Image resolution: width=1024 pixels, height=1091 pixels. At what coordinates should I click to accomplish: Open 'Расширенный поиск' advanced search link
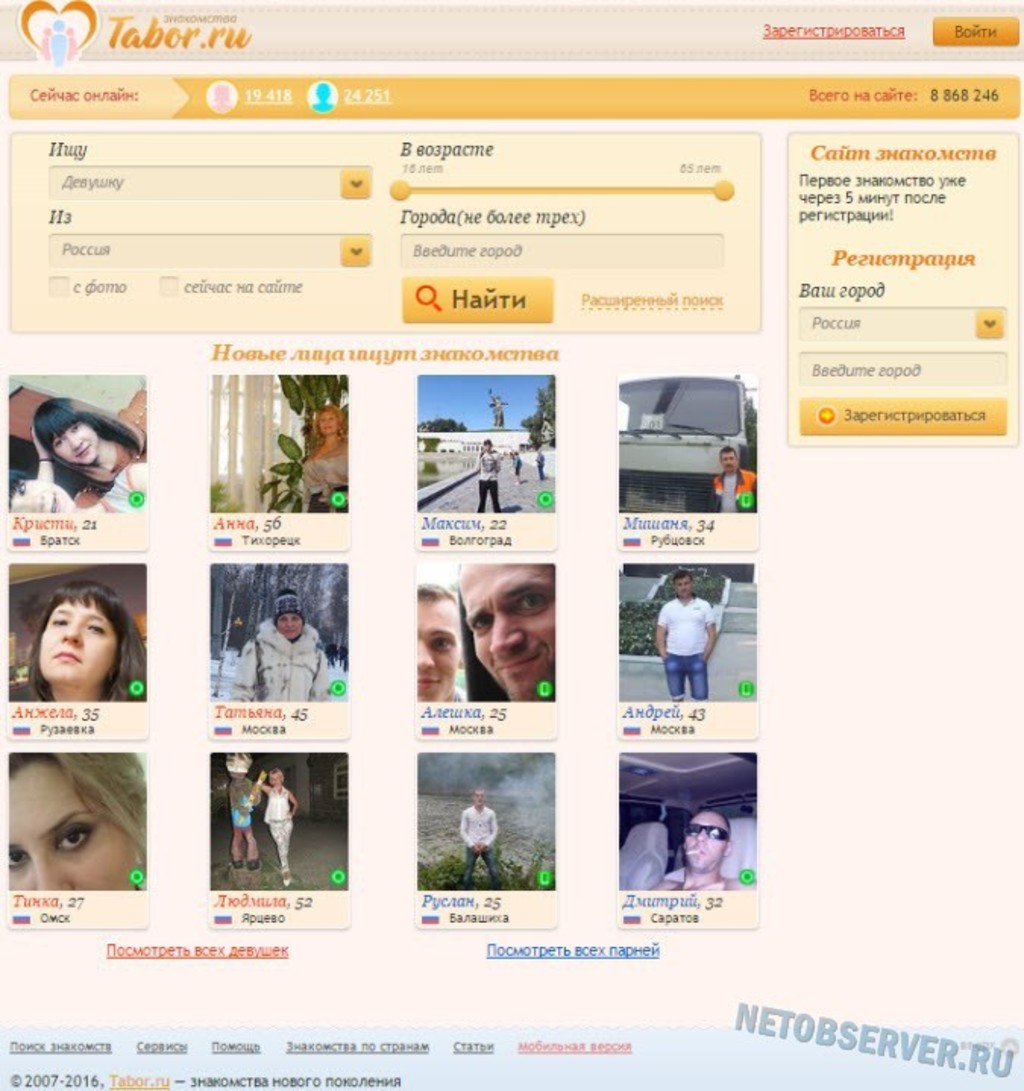pos(652,301)
